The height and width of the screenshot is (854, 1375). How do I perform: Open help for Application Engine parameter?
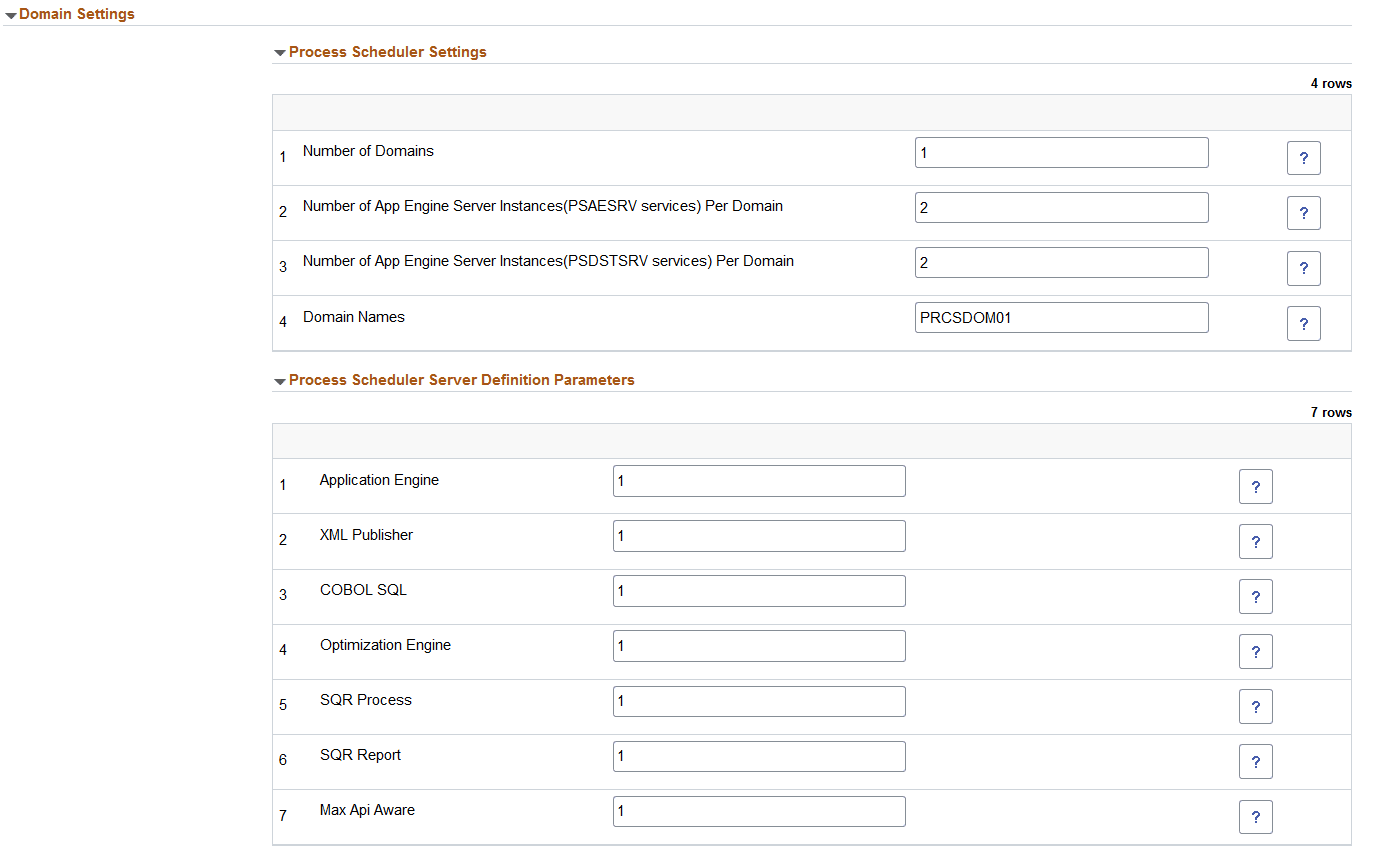point(1255,486)
